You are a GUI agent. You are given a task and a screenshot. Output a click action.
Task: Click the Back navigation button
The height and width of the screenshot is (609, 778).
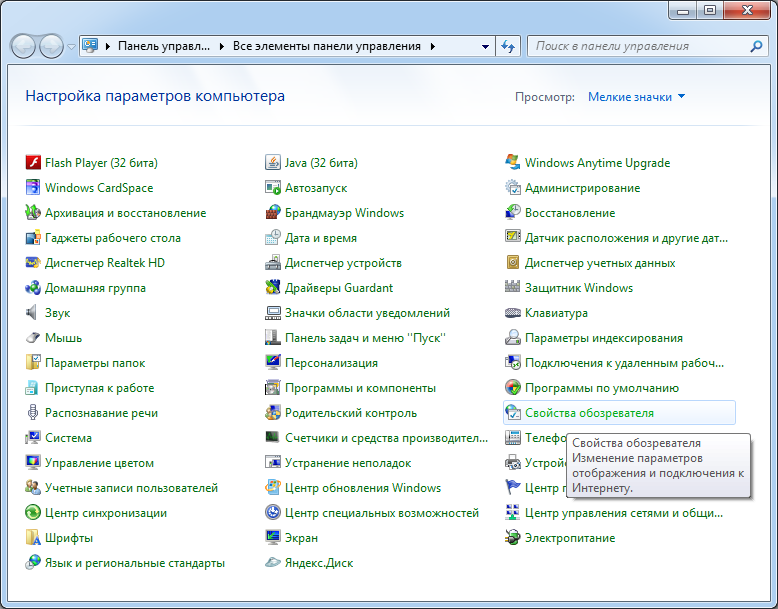[23, 47]
